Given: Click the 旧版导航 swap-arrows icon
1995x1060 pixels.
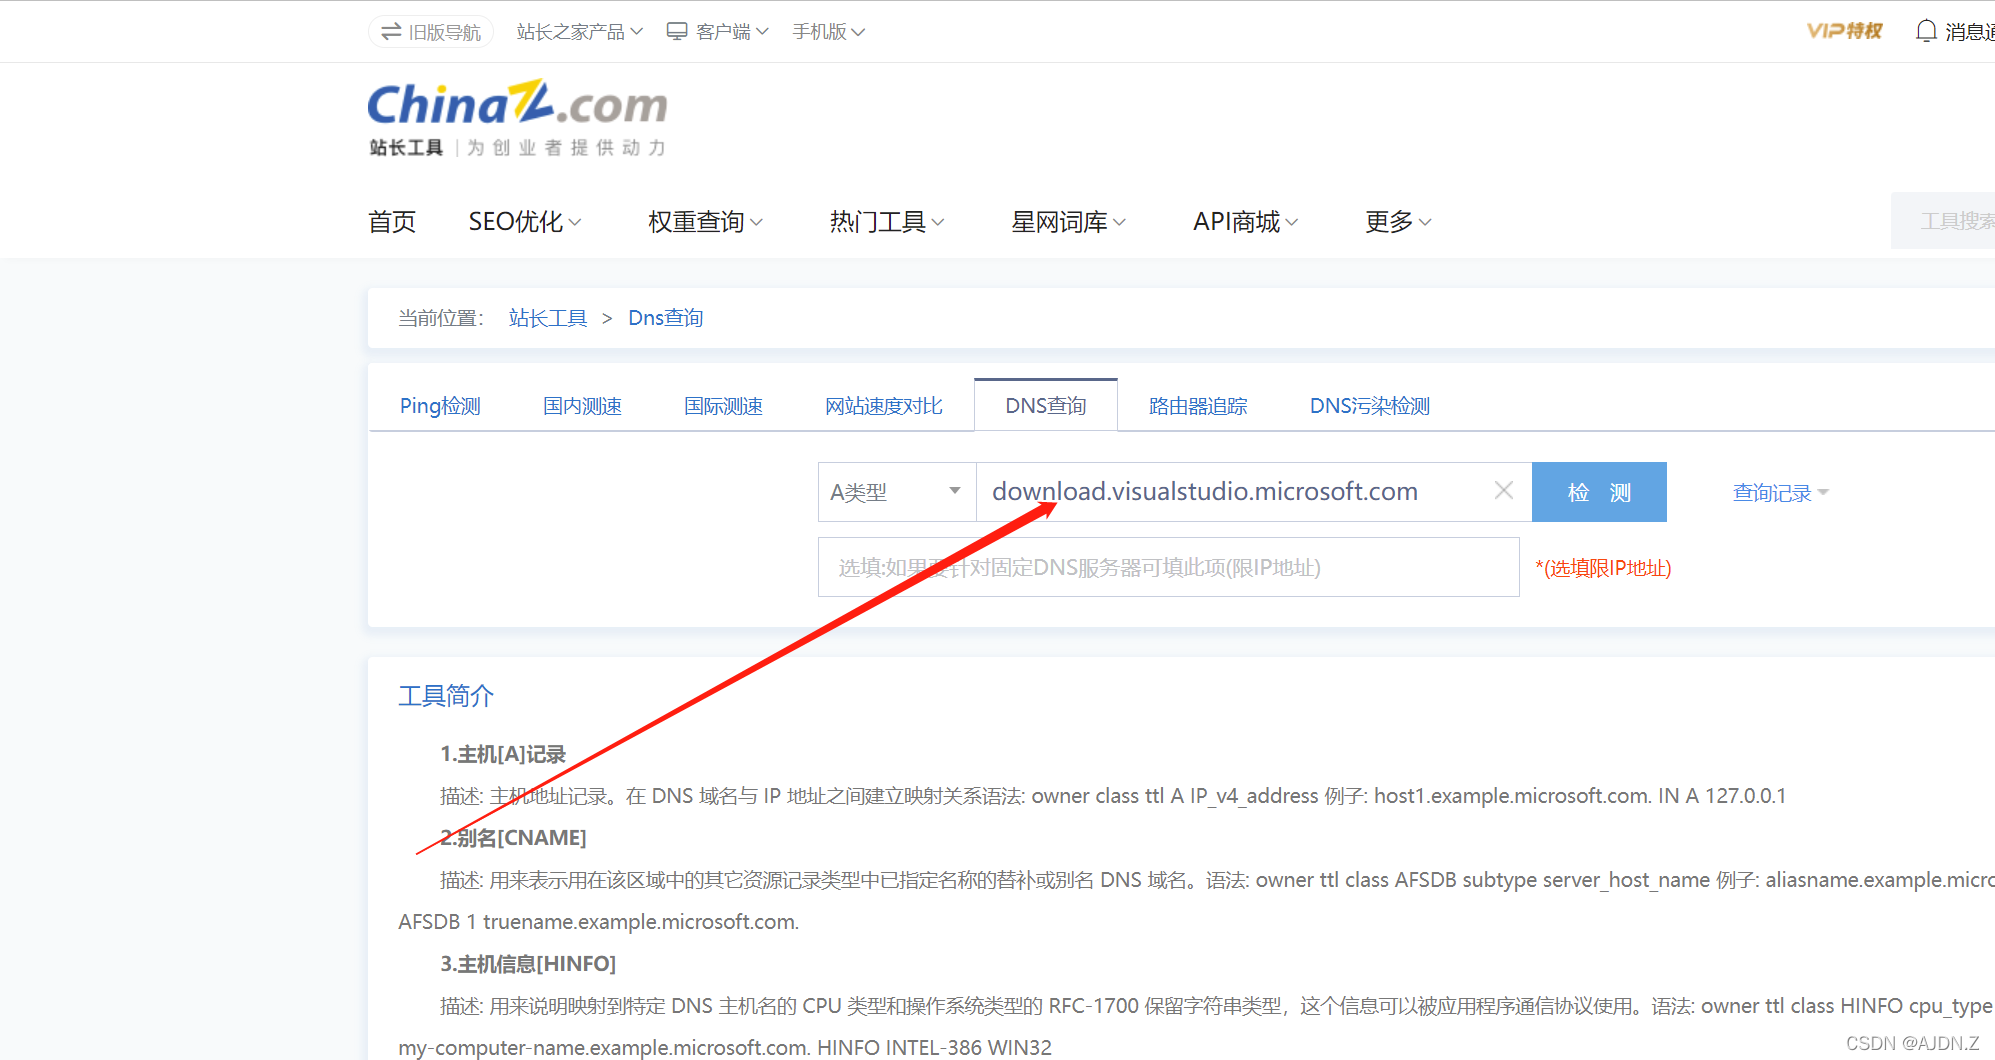Looking at the screenshot, I should tap(389, 31).
